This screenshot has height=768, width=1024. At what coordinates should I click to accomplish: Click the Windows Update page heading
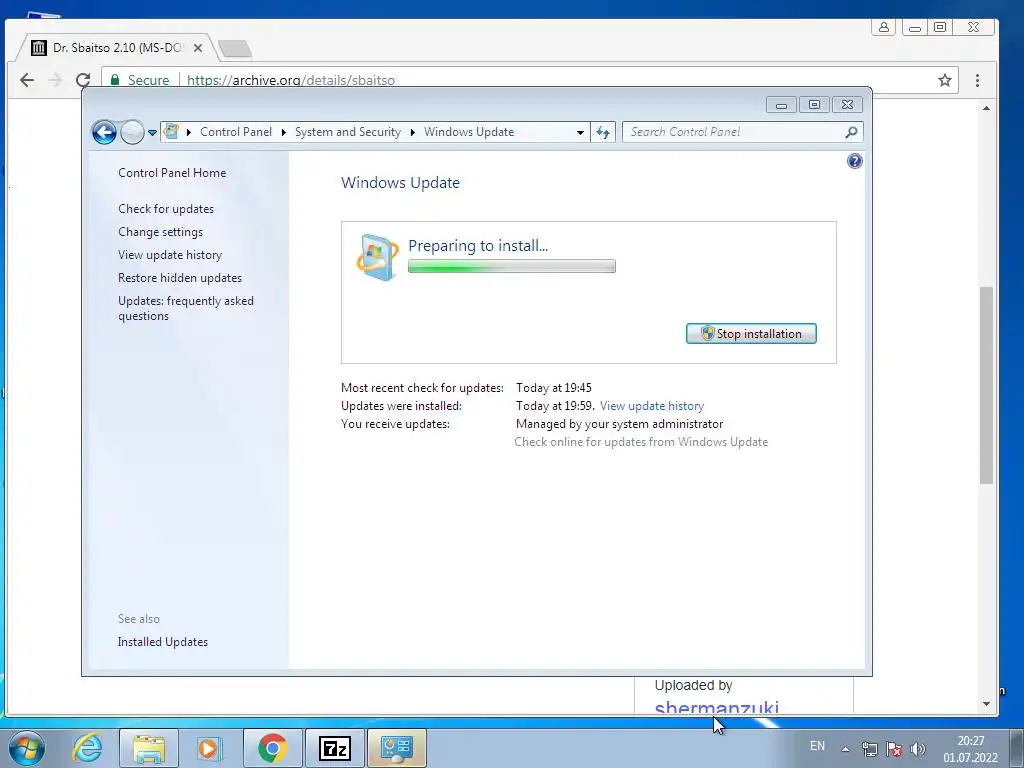pyautogui.click(x=400, y=183)
